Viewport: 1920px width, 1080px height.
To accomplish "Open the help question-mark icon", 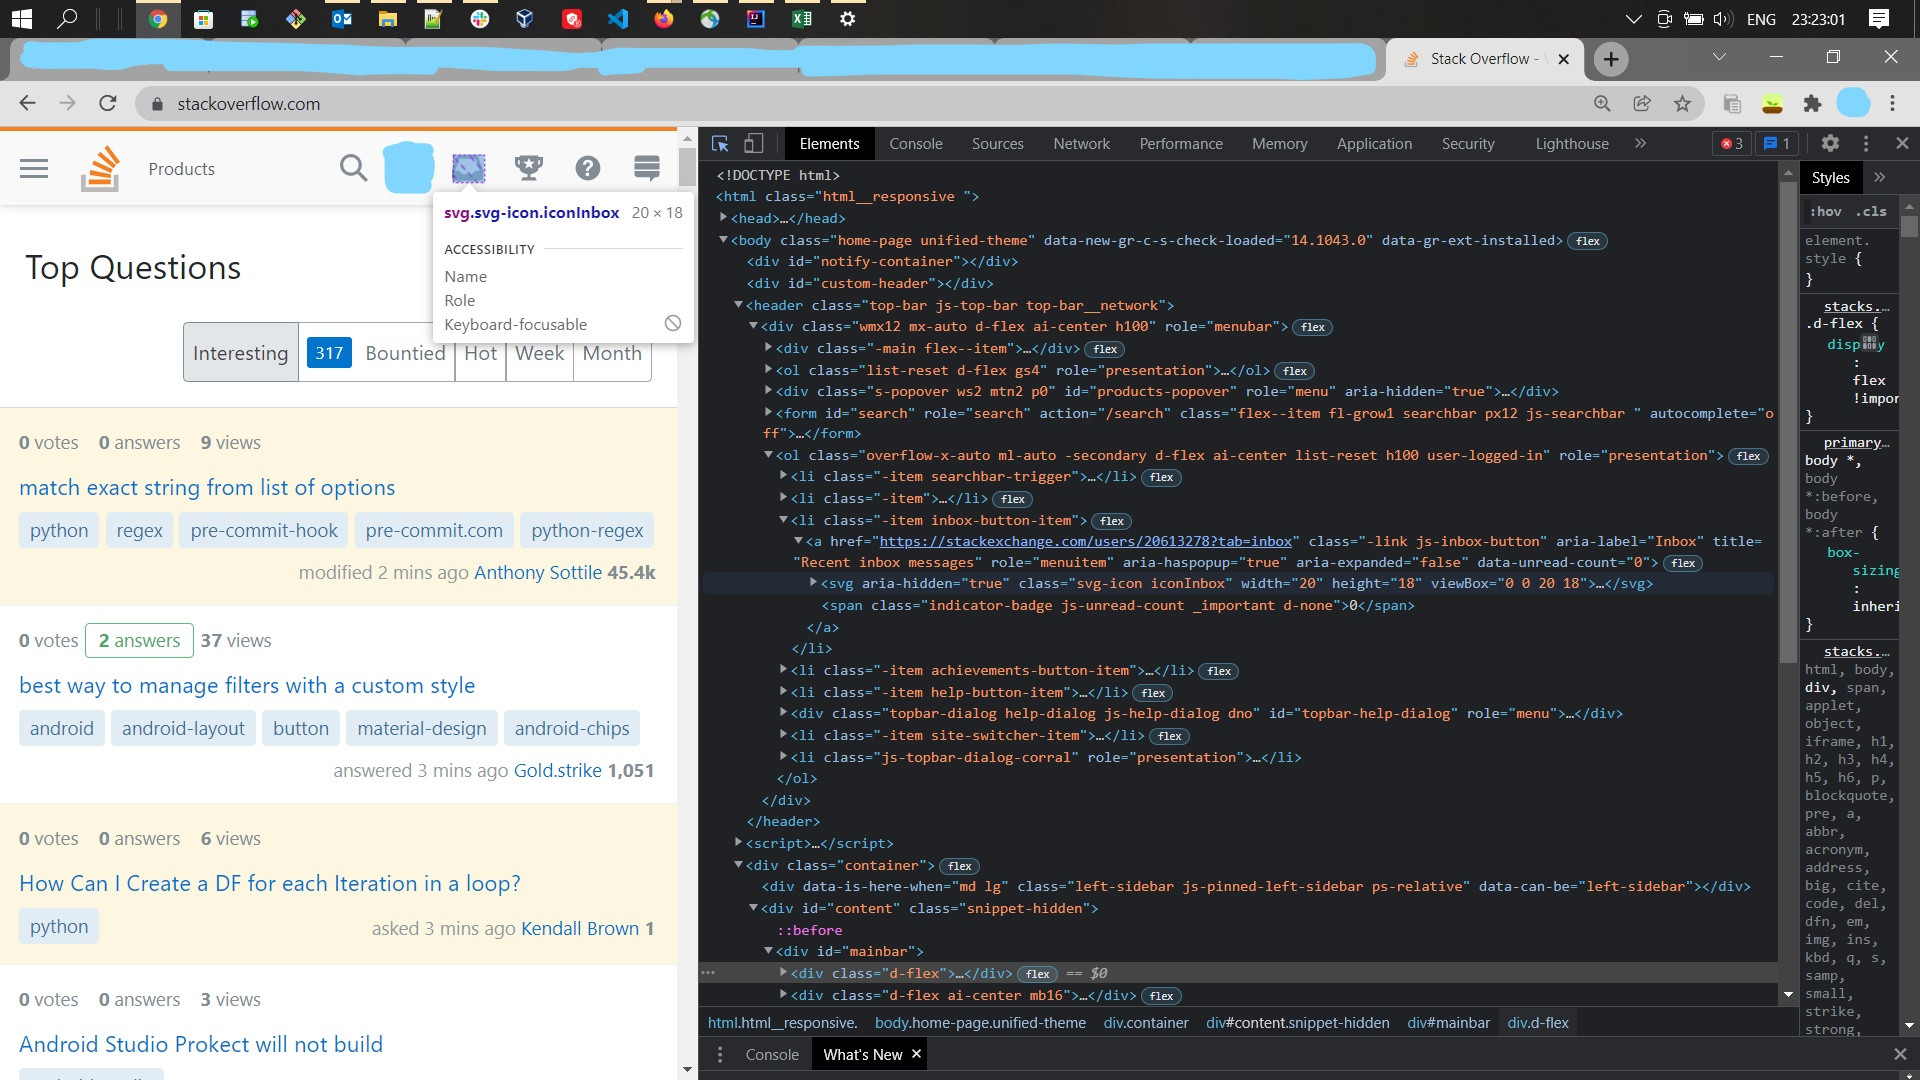I will click(x=588, y=168).
